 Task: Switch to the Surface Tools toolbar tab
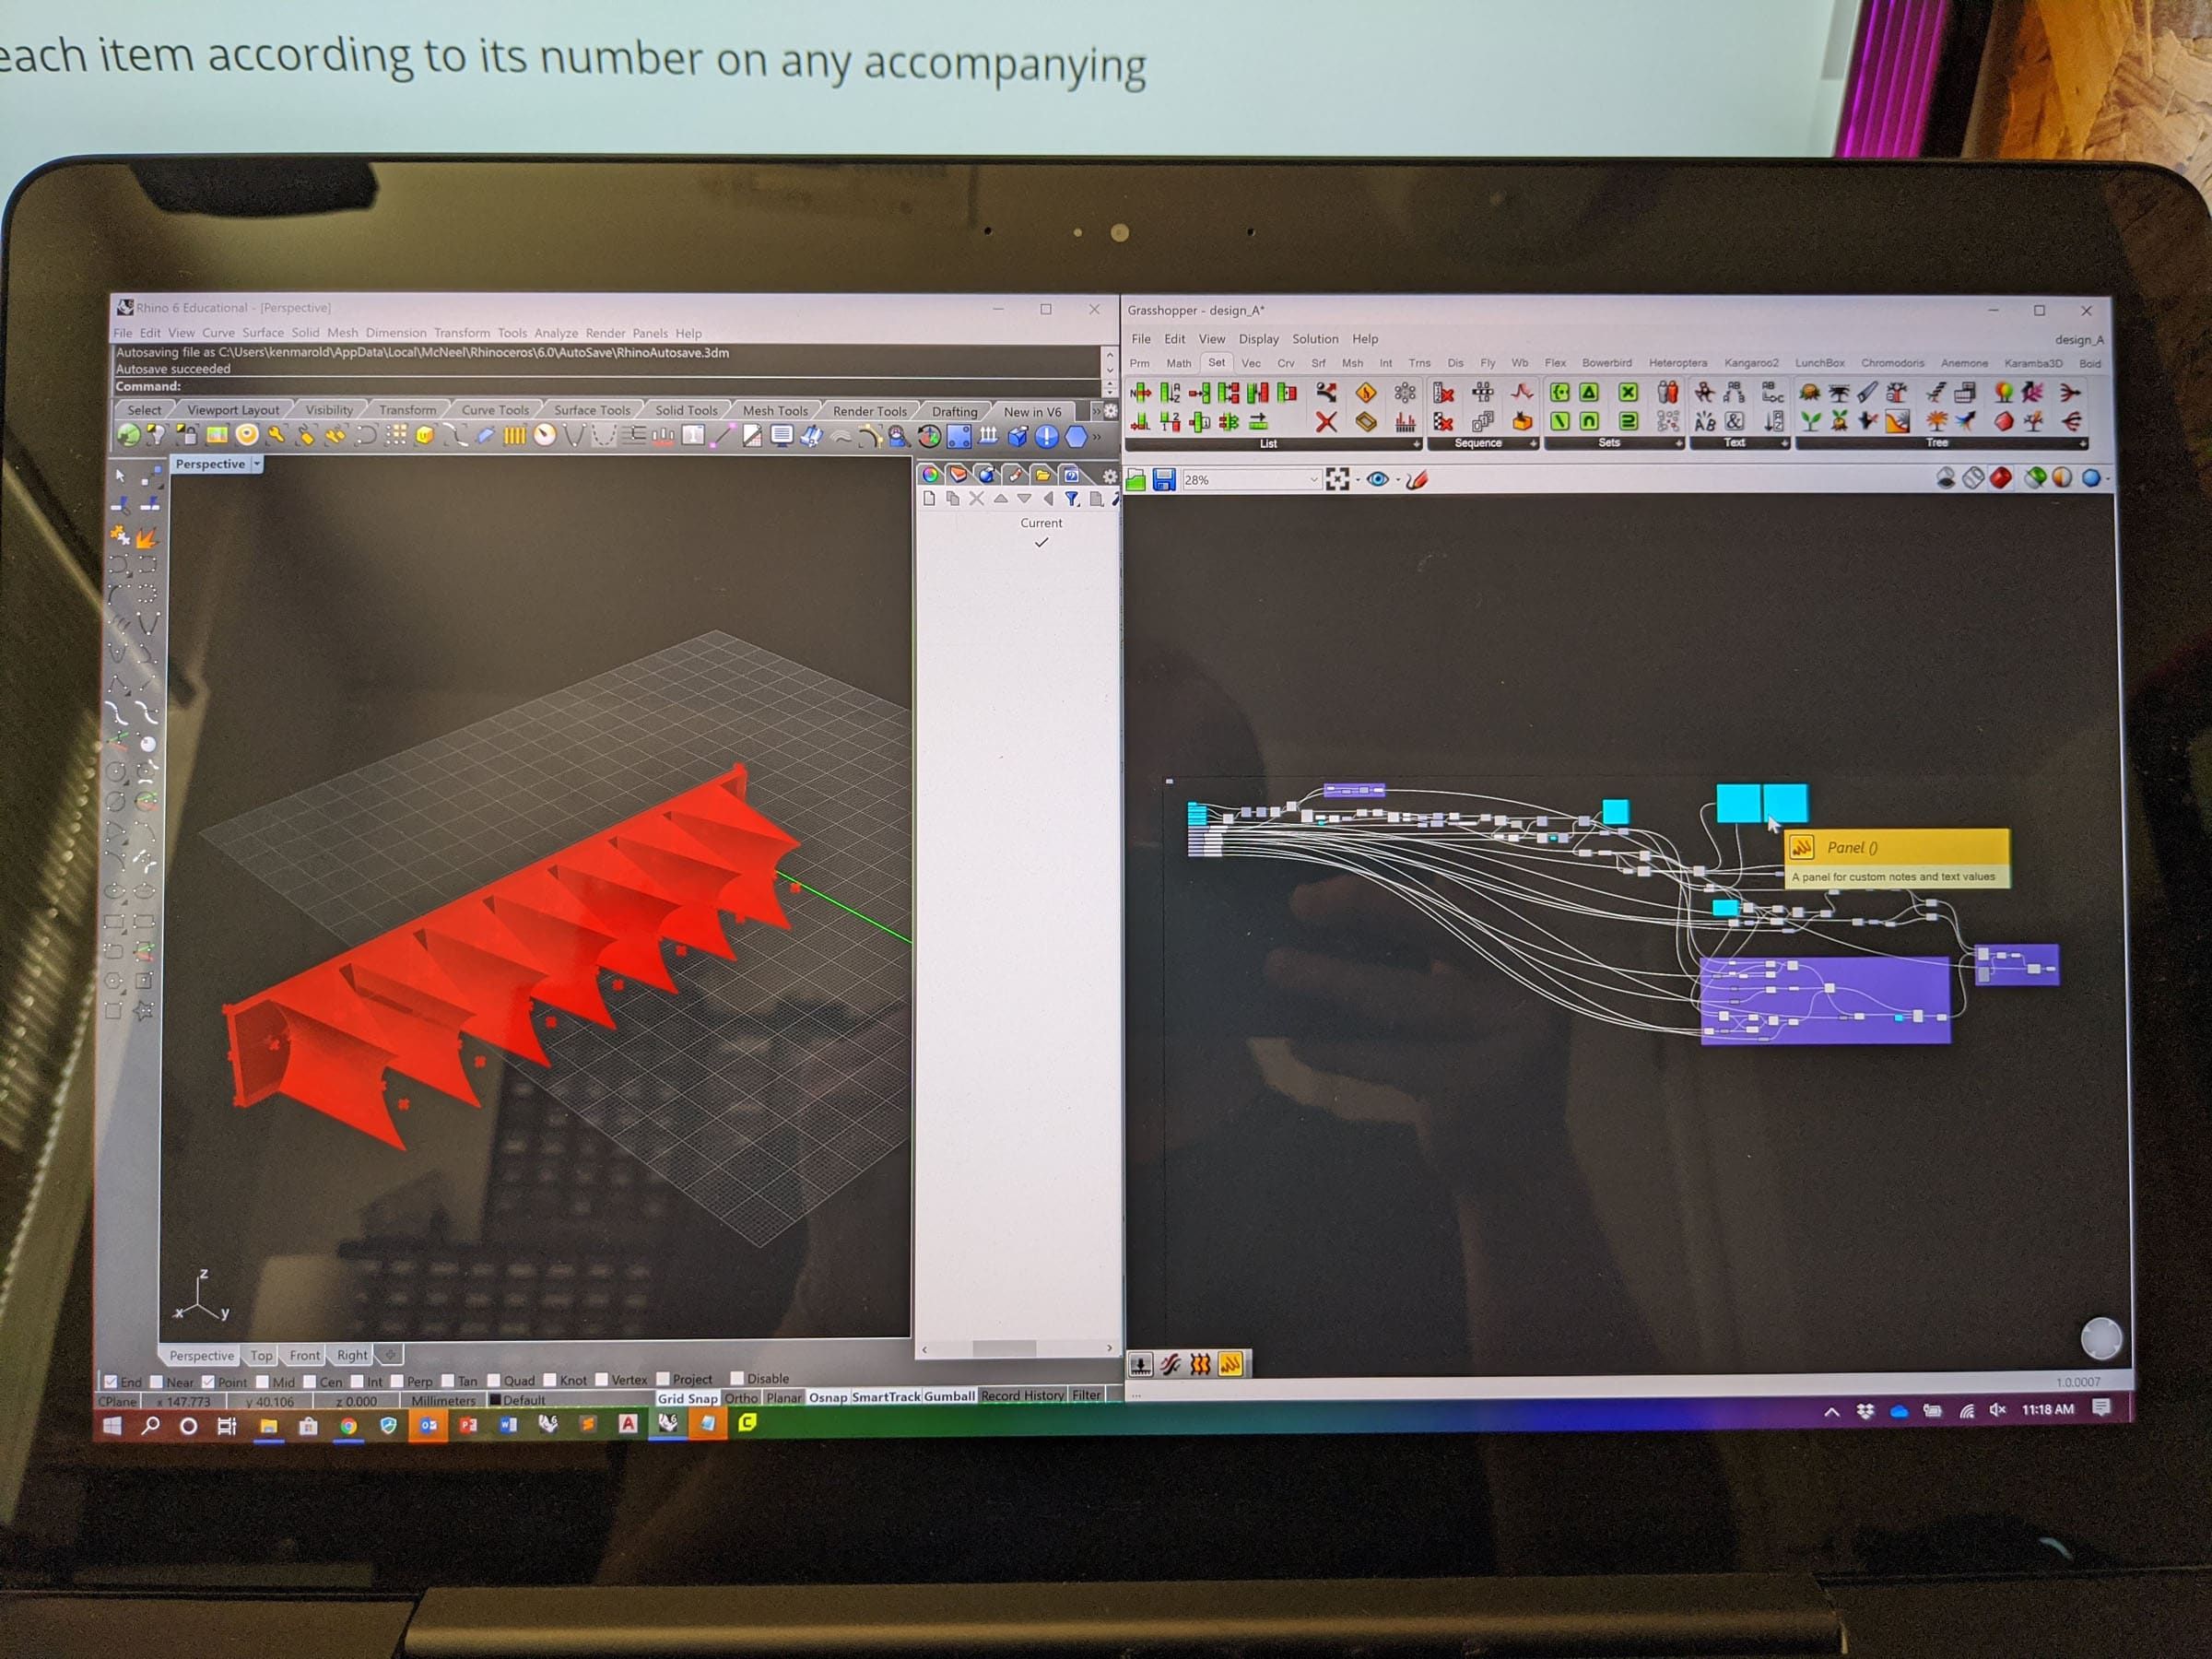pos(592,410)
